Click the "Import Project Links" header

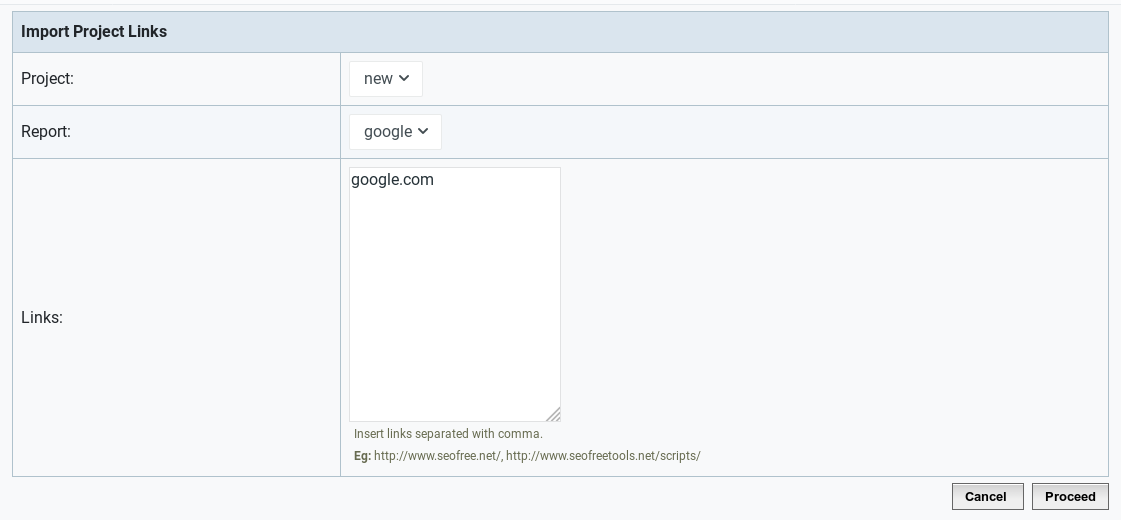94,31
